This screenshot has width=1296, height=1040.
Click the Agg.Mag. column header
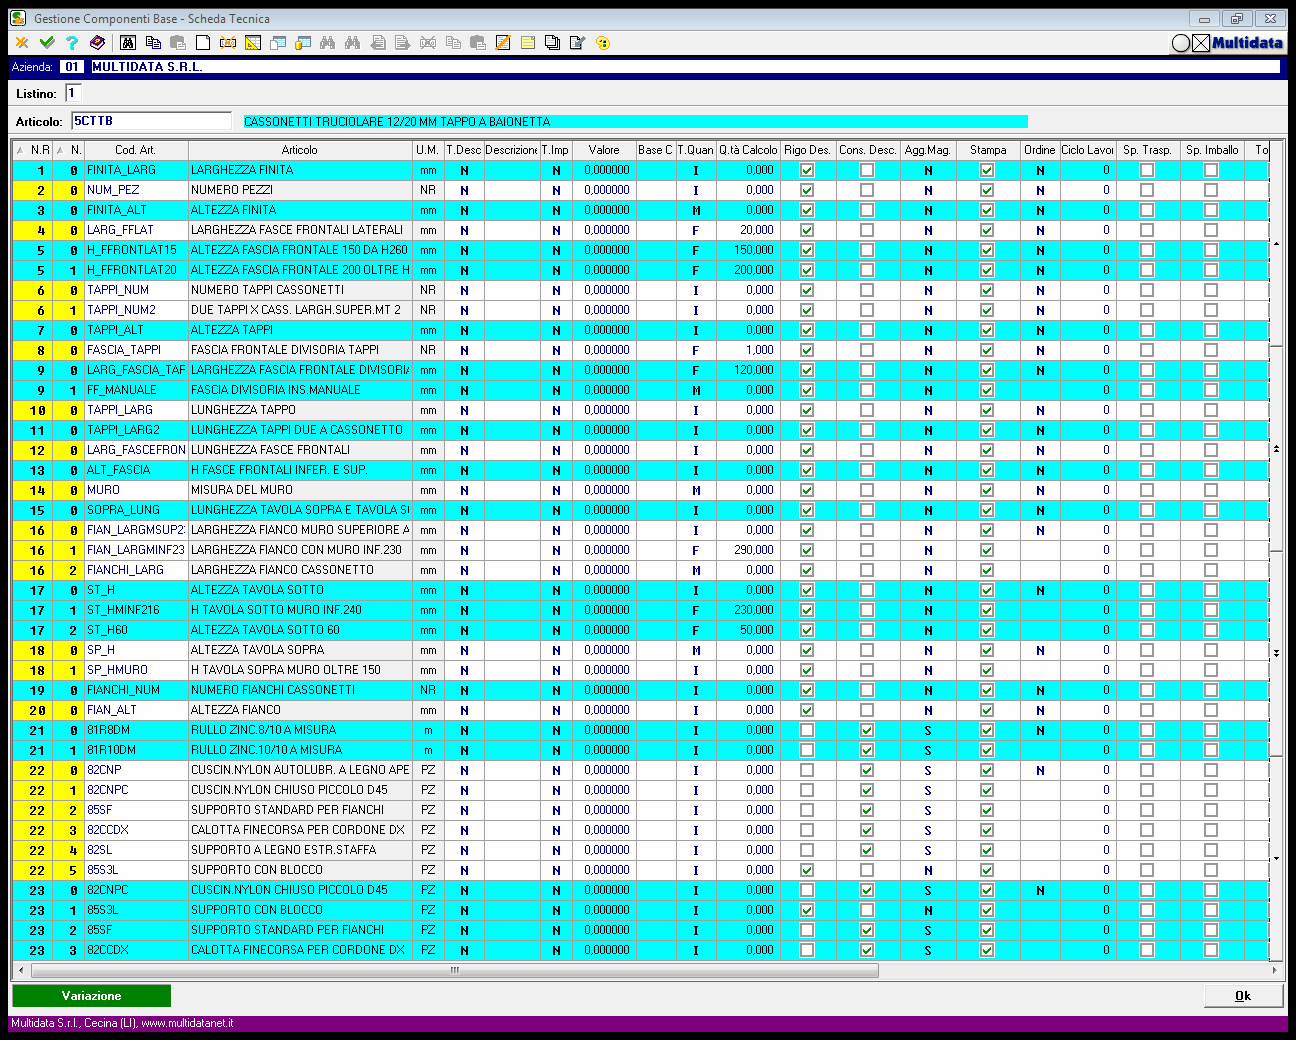pyautogui.click(x=927, y=150)
